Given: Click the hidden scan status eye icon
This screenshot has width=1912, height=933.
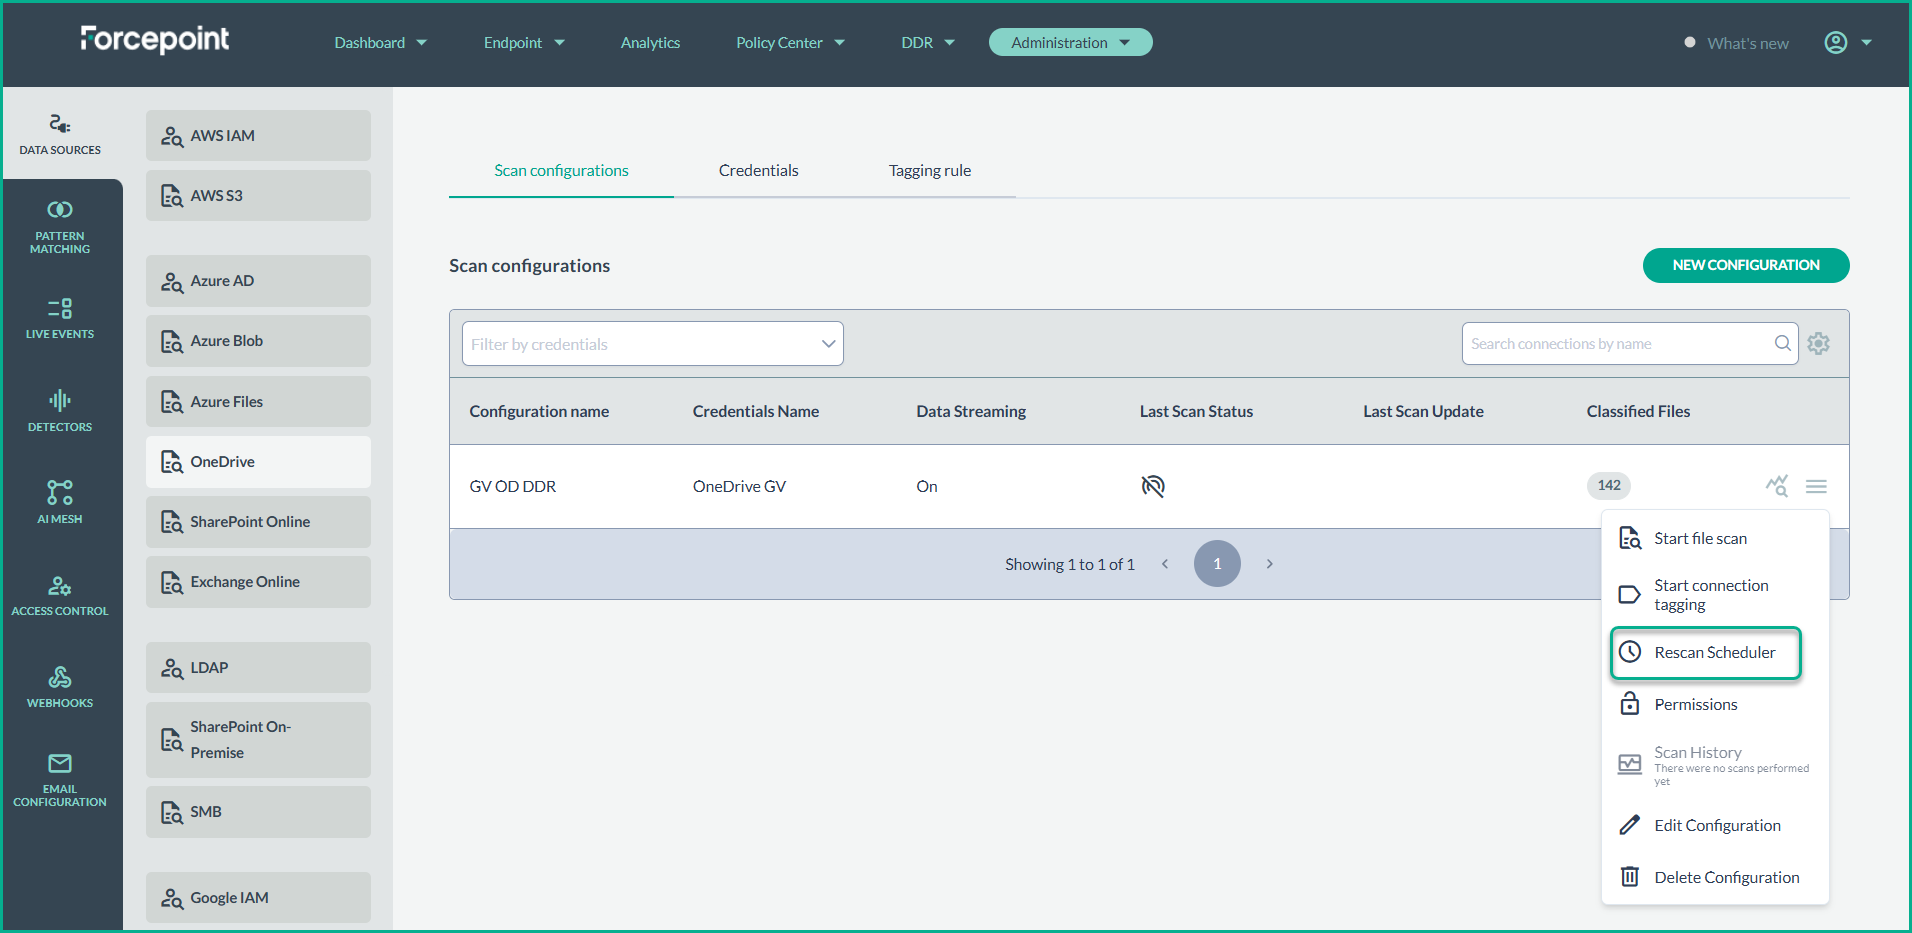Looking at the screenshot, I should coord(1152,486).
